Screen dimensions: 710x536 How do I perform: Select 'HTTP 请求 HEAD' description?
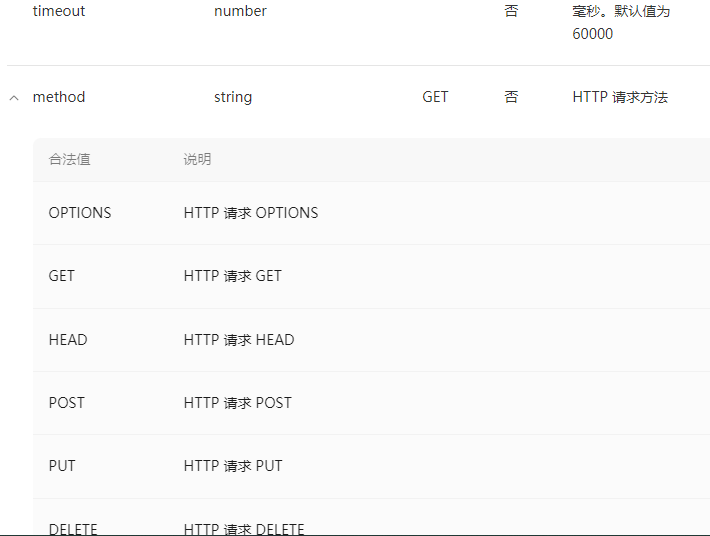click(239, 340)
